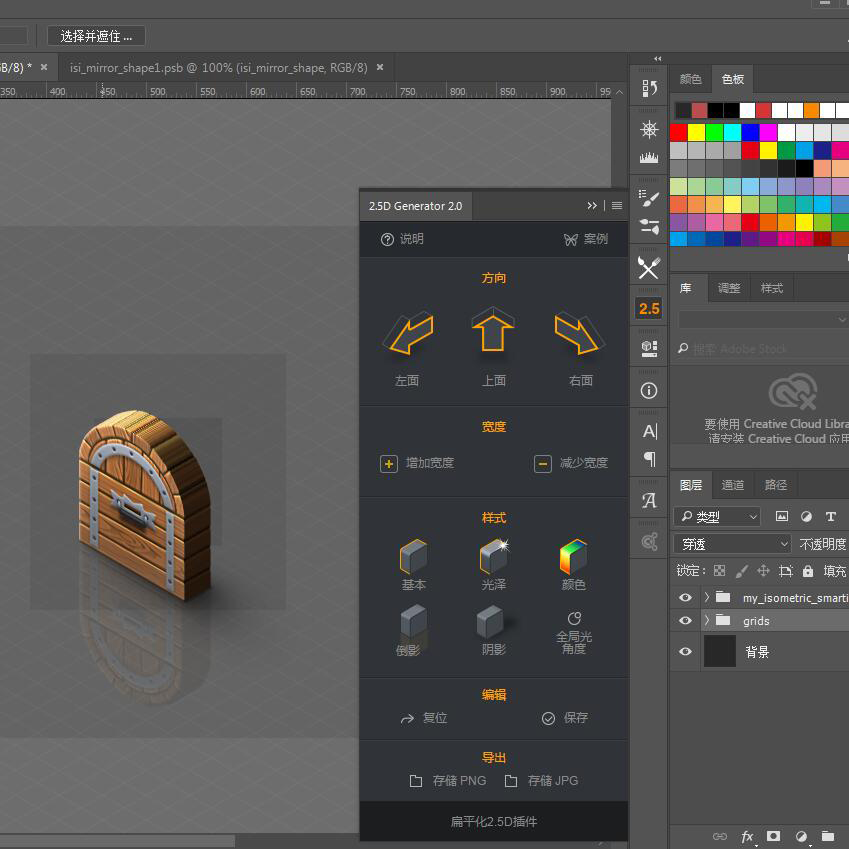This screenshot has height=849, width=849.
Task: Click 存储 PNG export button
Action: pos(448,781)
